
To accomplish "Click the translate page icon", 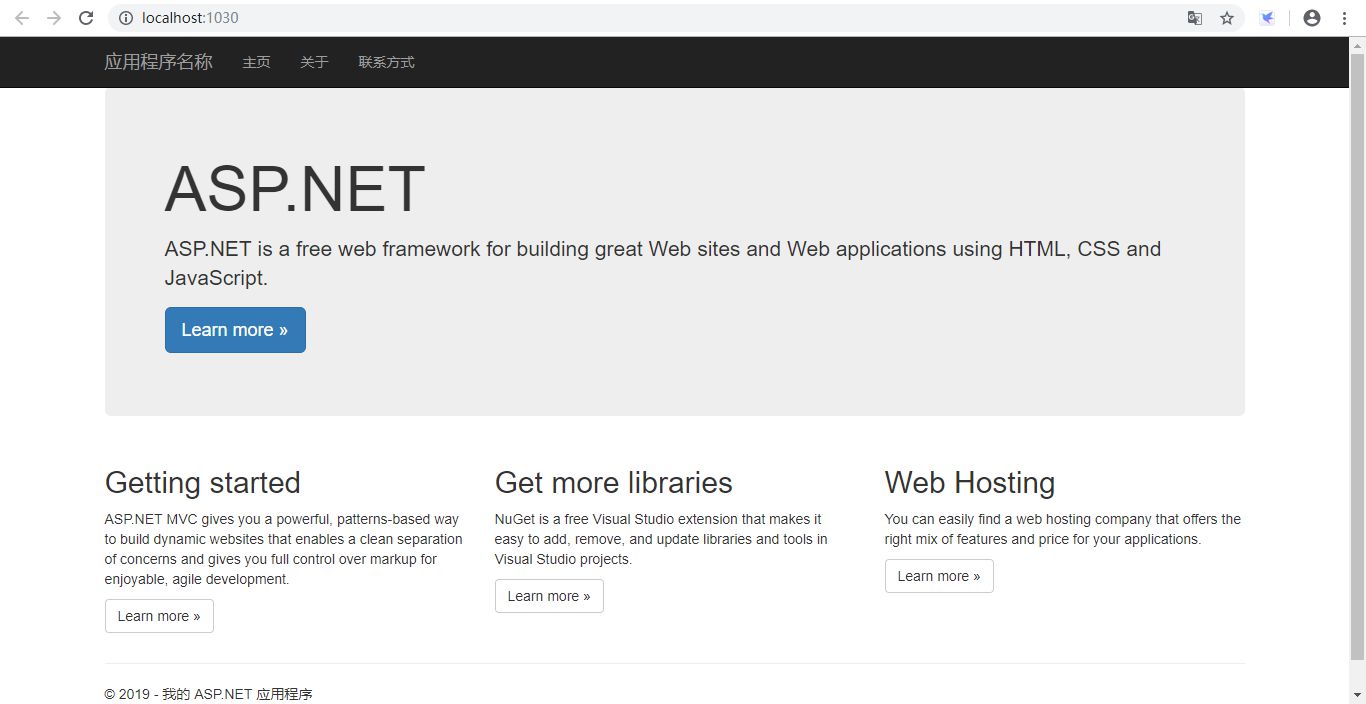I will click(1195, 18).
